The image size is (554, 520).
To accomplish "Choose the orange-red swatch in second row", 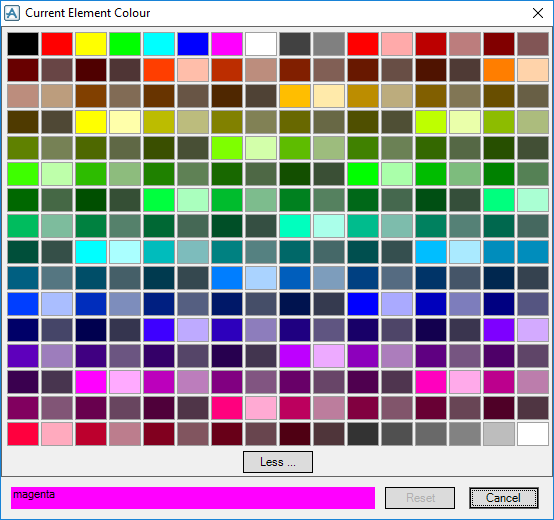I will coord(159,70).
